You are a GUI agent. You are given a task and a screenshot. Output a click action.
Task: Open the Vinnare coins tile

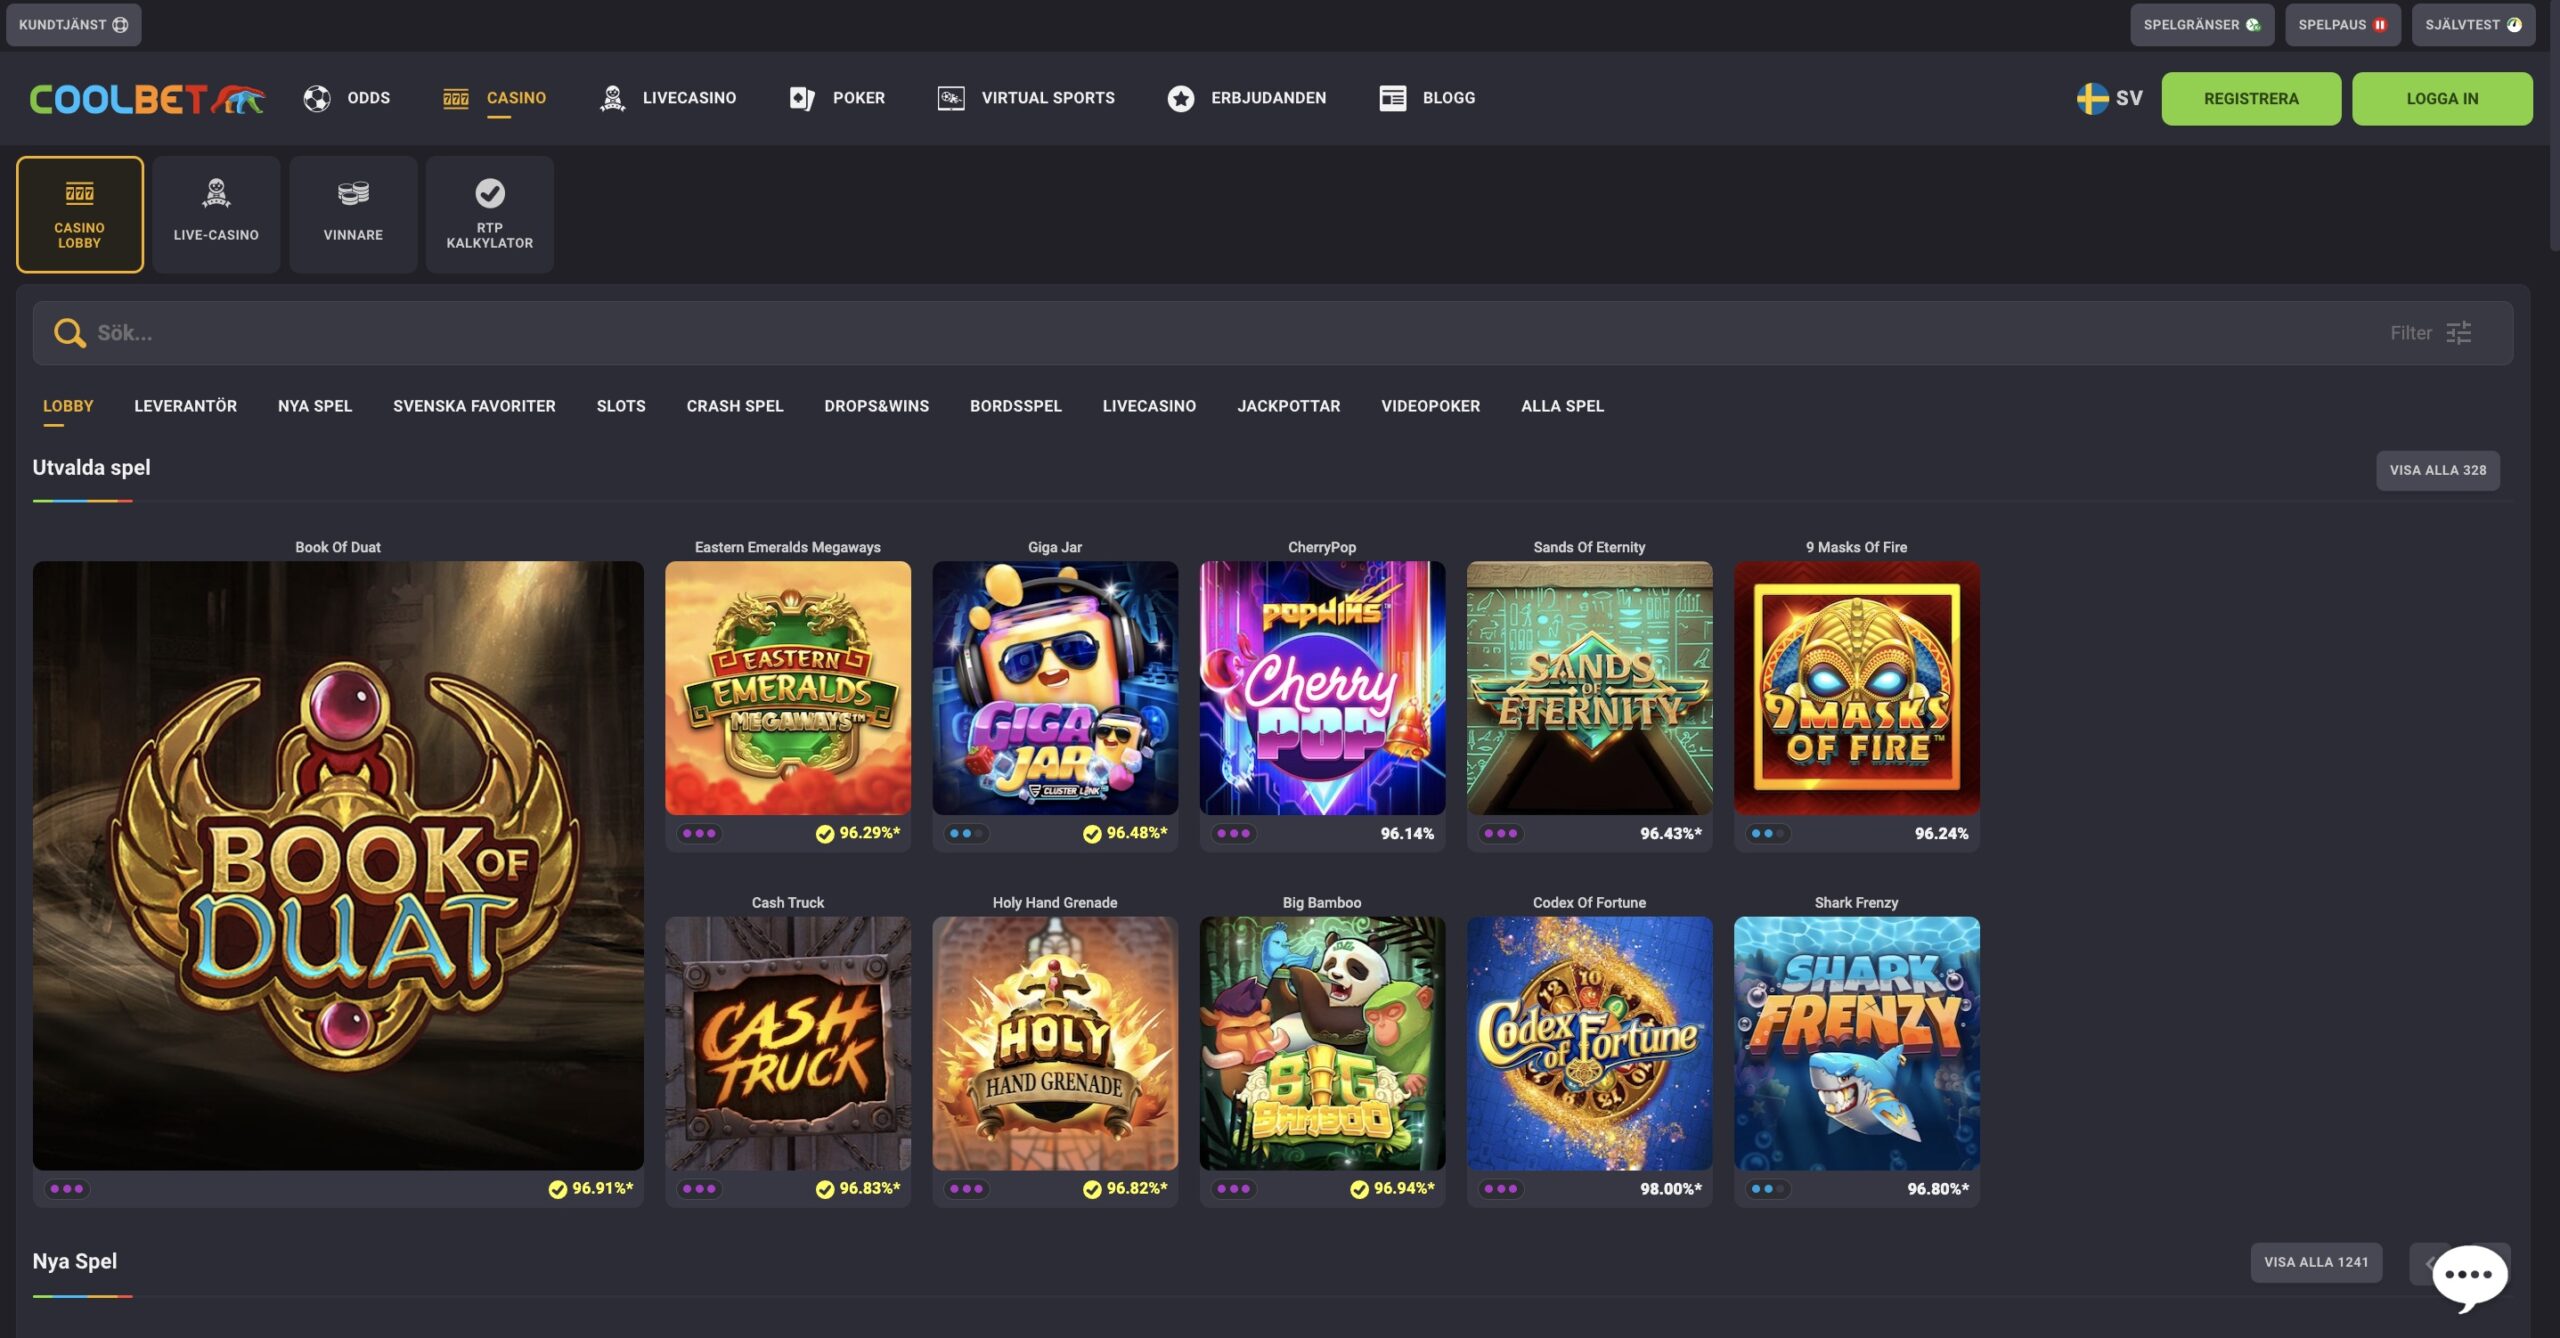click(353, 214)
